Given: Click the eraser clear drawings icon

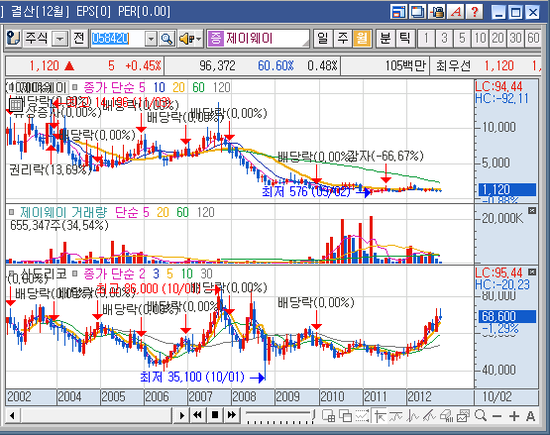Looking at the screenshot, I should coord(447,416).
